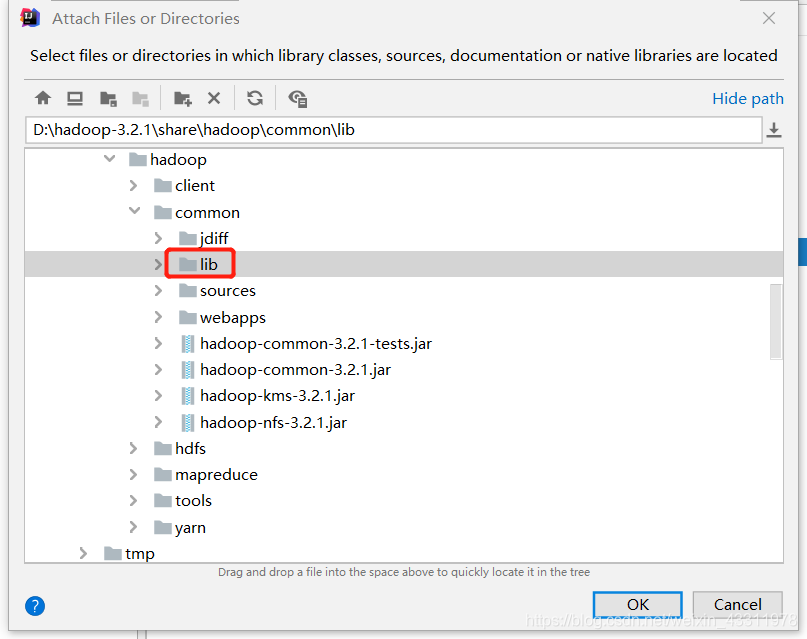Screen dimensions: 807x639
Task: Expand the mapreduce folder arrow
Action: 133,474
